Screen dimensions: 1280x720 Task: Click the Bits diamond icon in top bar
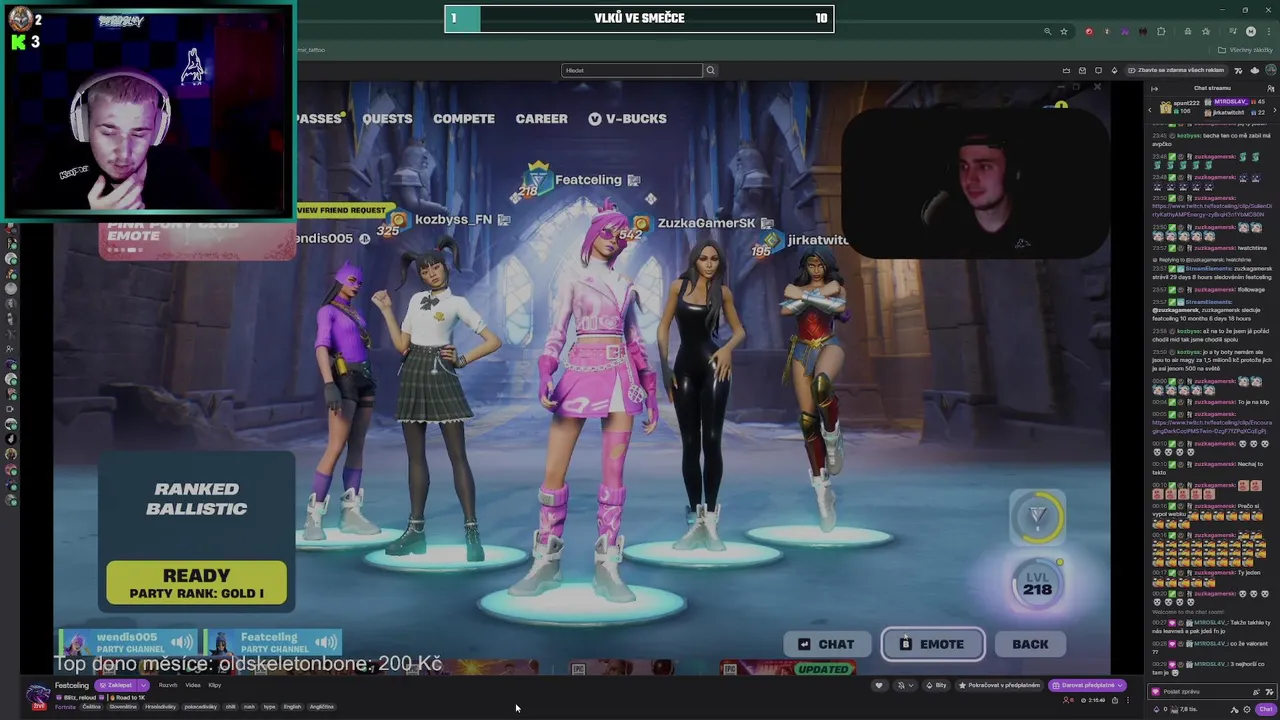1115,70
